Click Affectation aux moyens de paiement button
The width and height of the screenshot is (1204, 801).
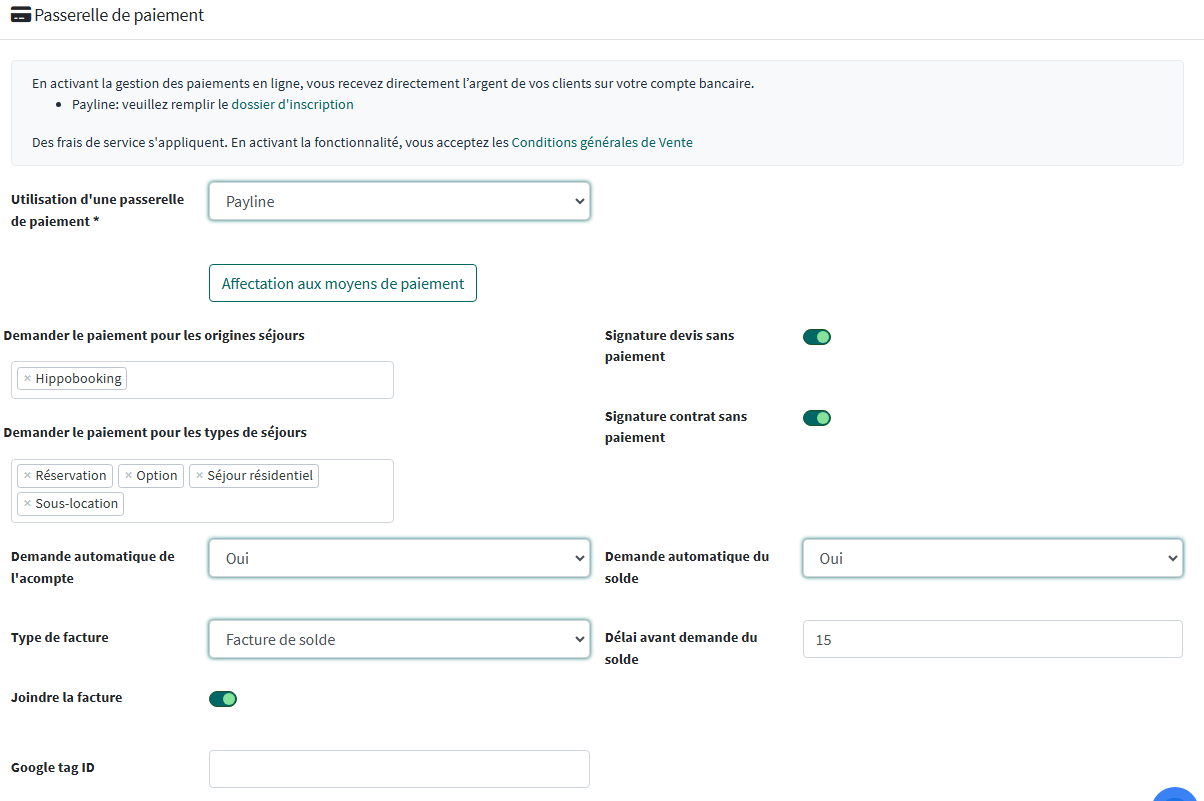pos(342,284)
